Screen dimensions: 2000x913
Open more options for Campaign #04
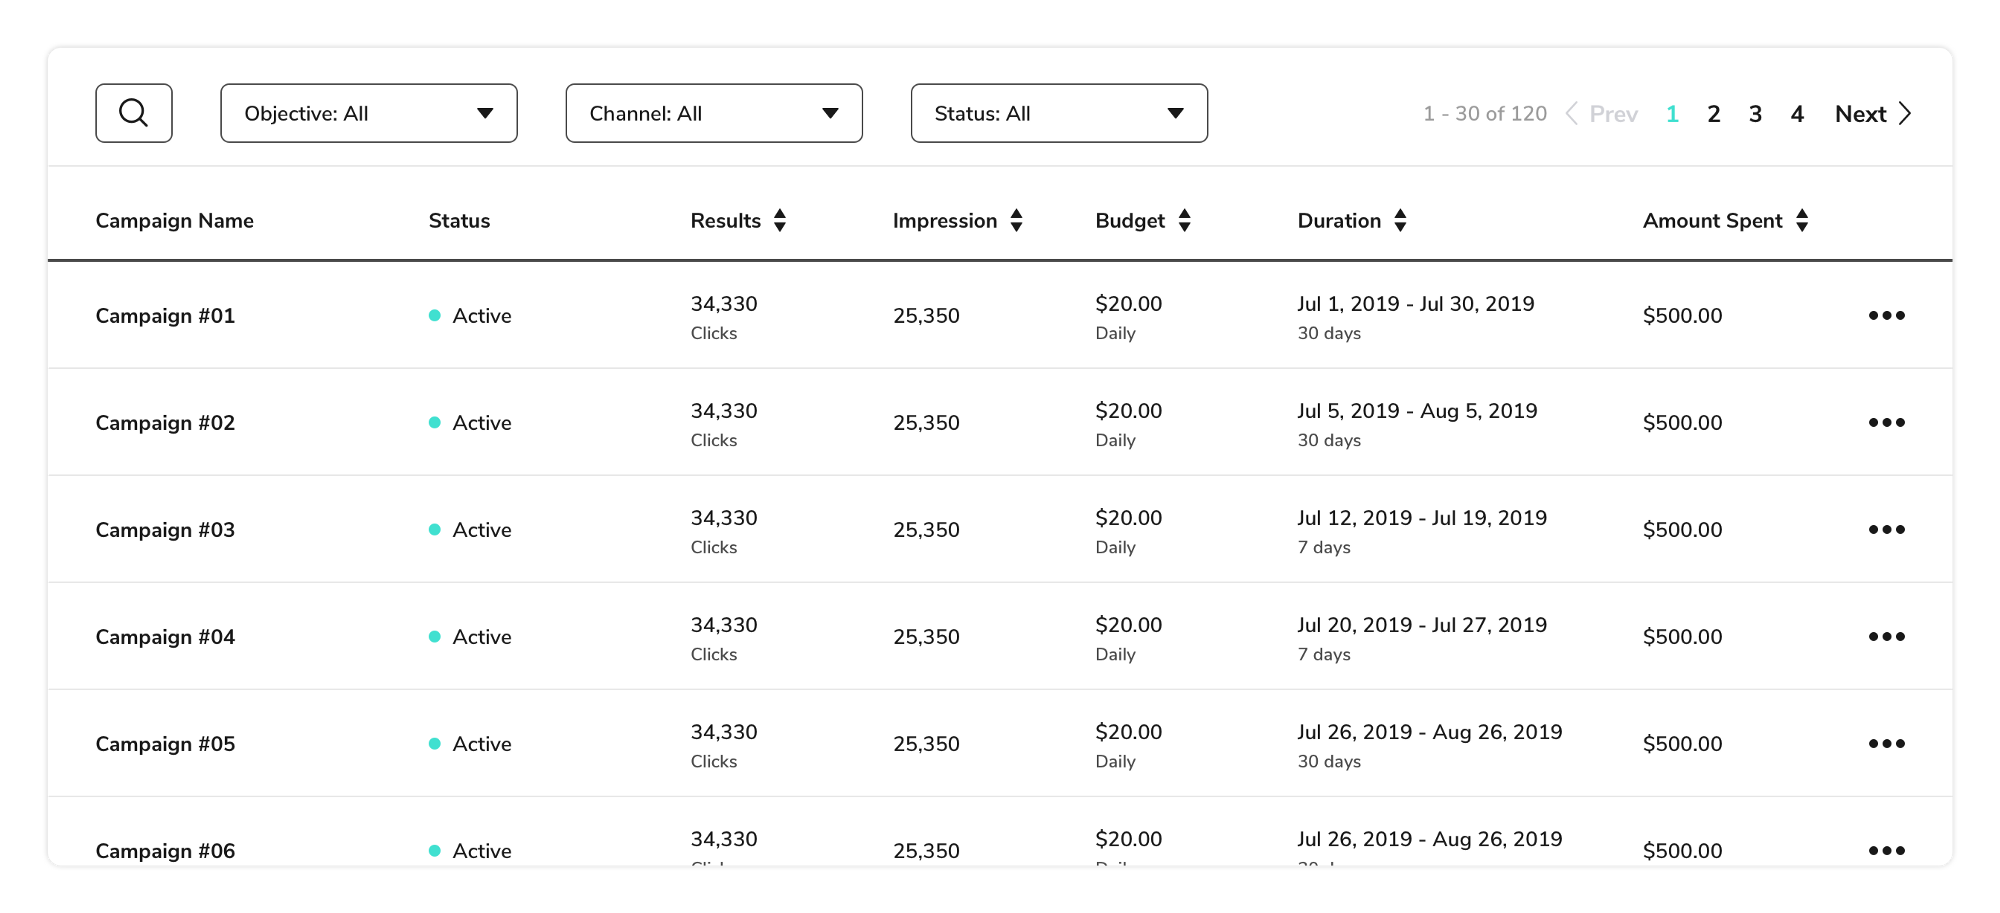coord(1886,637)
